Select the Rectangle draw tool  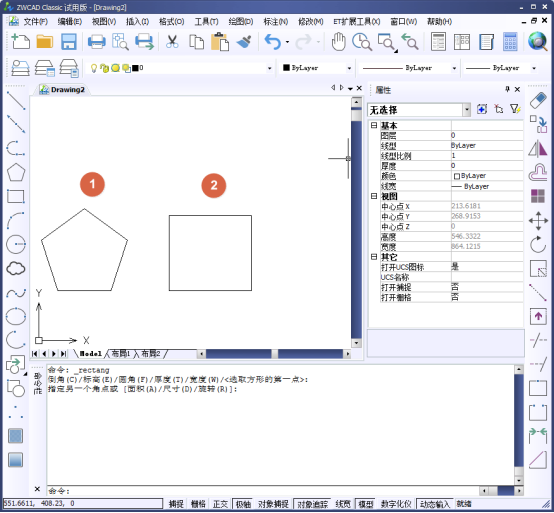[x=16, y=196]
